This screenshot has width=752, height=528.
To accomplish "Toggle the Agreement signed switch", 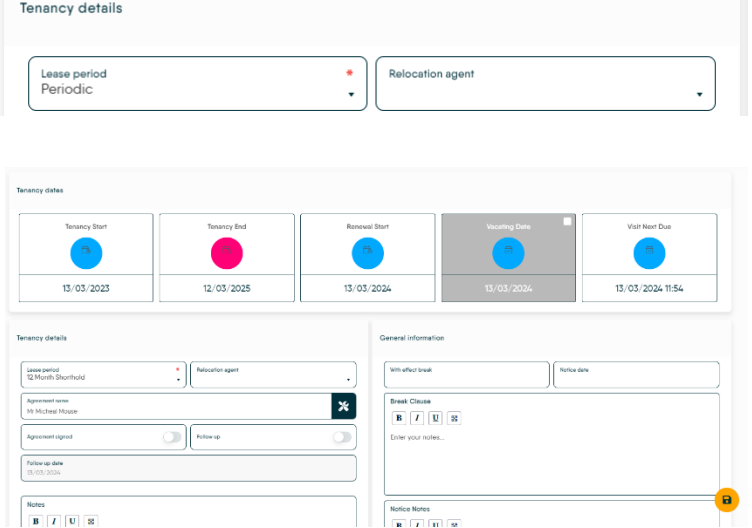I will coord(173,437).
